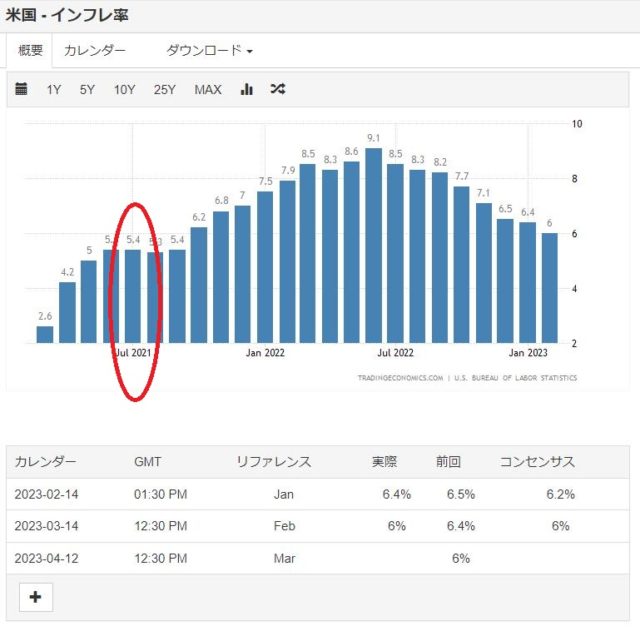Click the TRADINGECONOMICS.COM source credit link
Screen dimensions: 640x631
[x=402, y=378]
